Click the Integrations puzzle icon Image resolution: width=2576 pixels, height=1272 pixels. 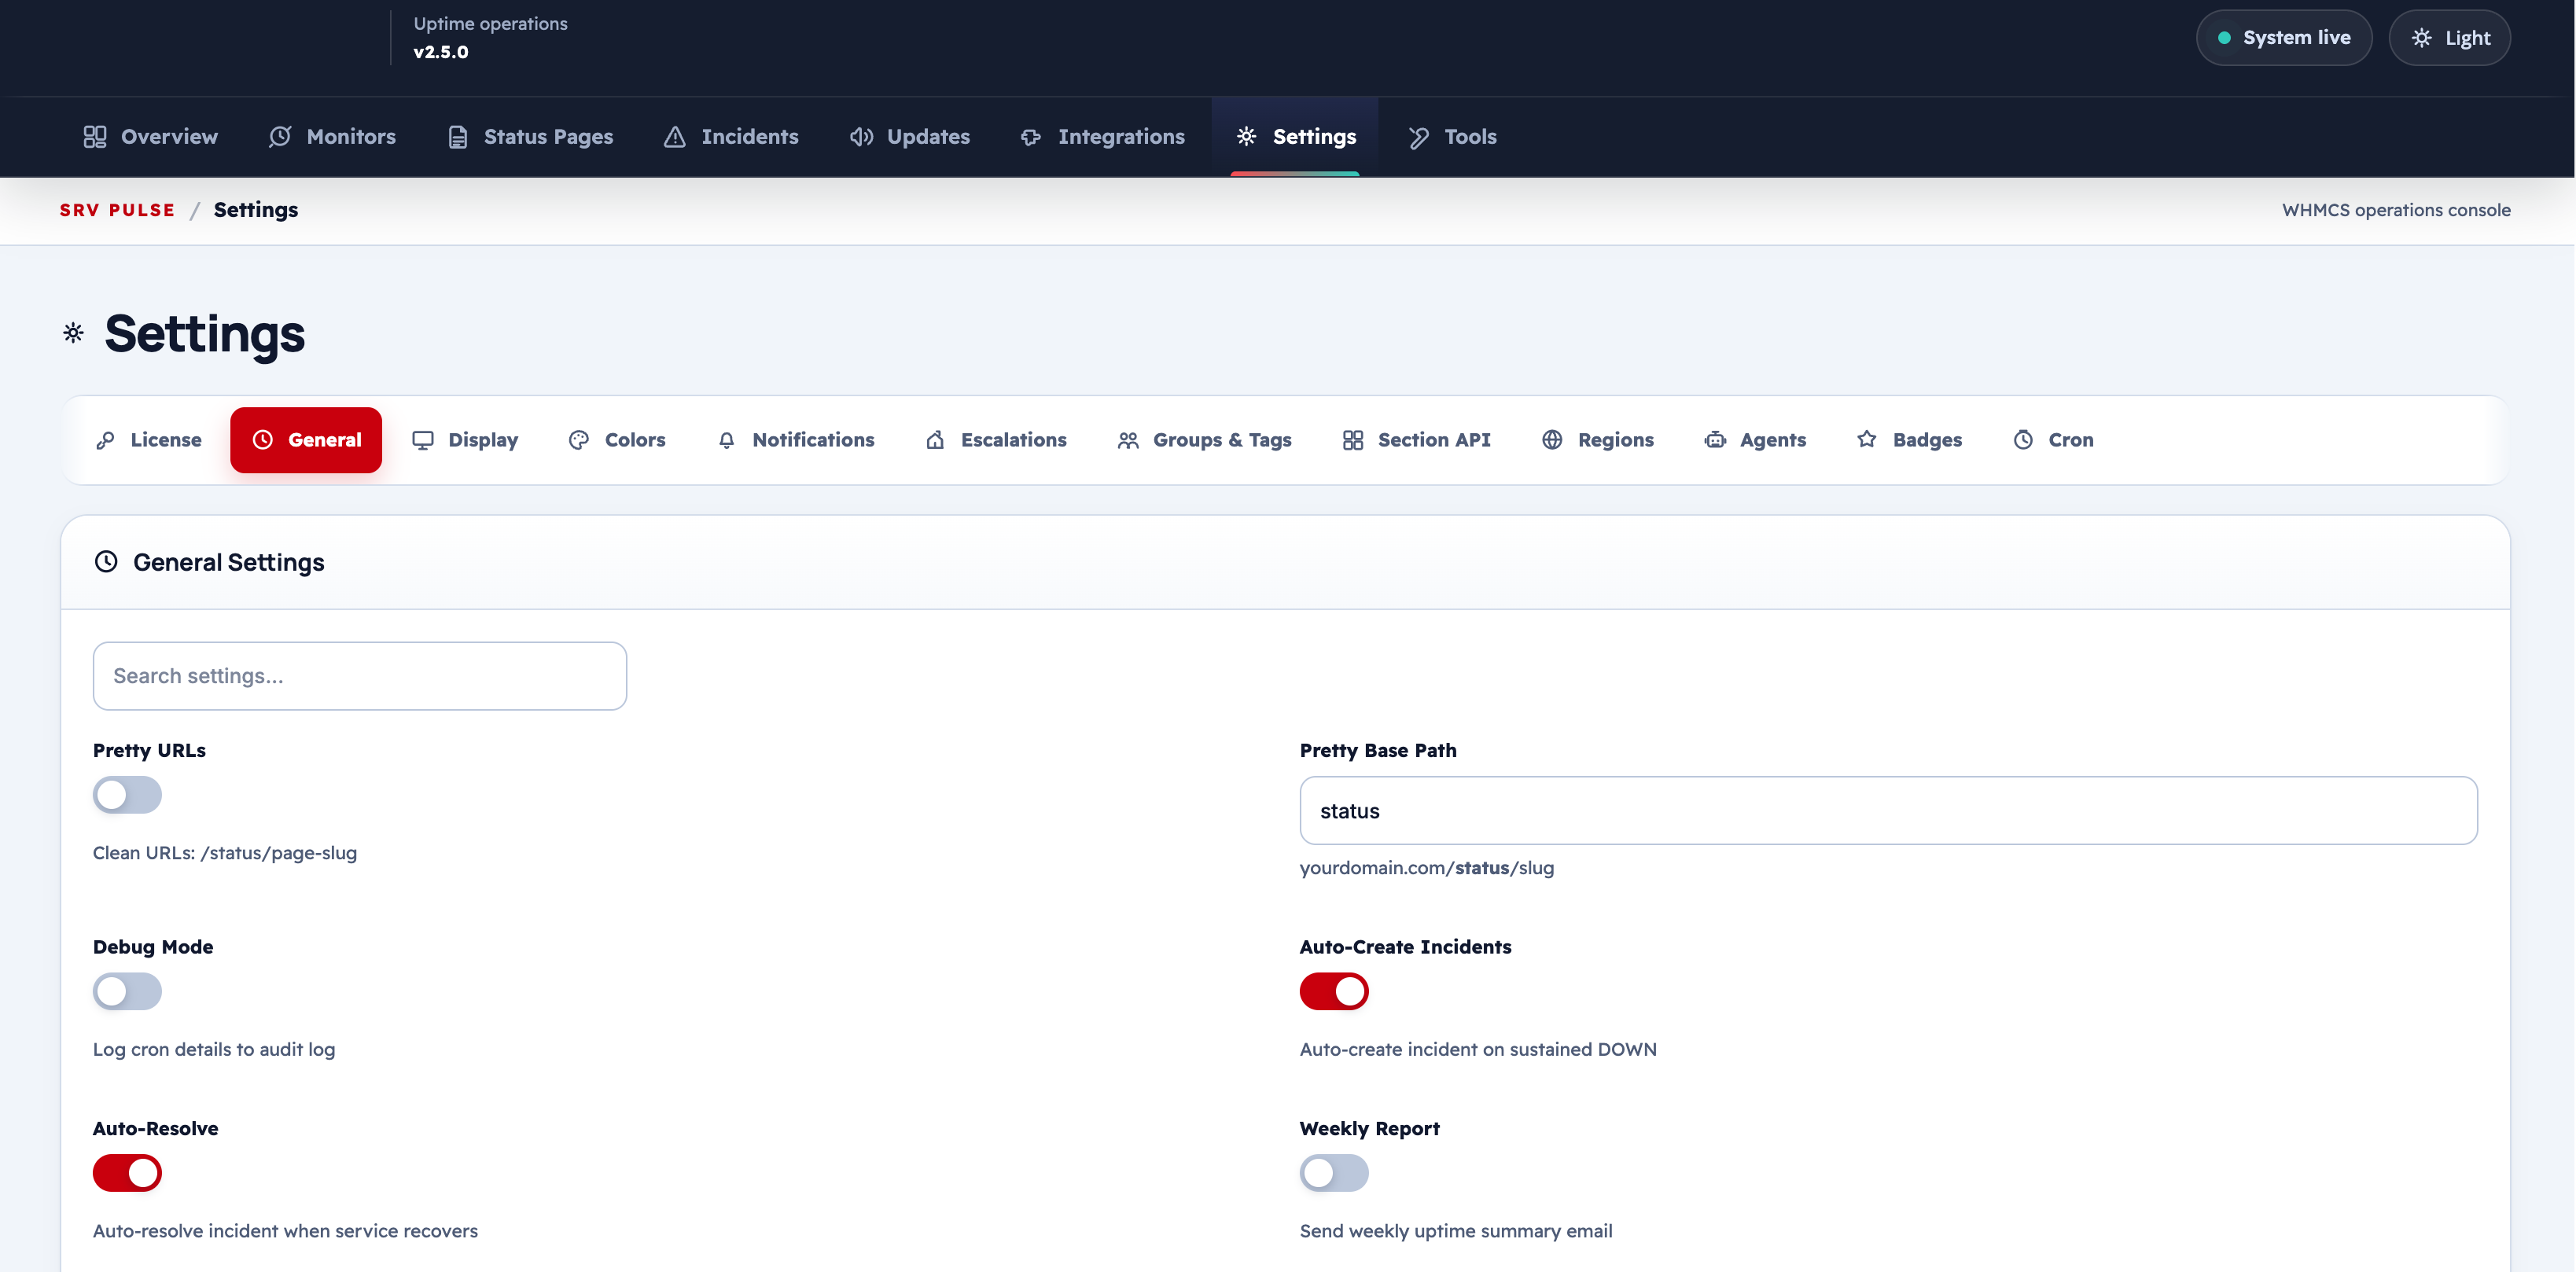point(1031,137)
